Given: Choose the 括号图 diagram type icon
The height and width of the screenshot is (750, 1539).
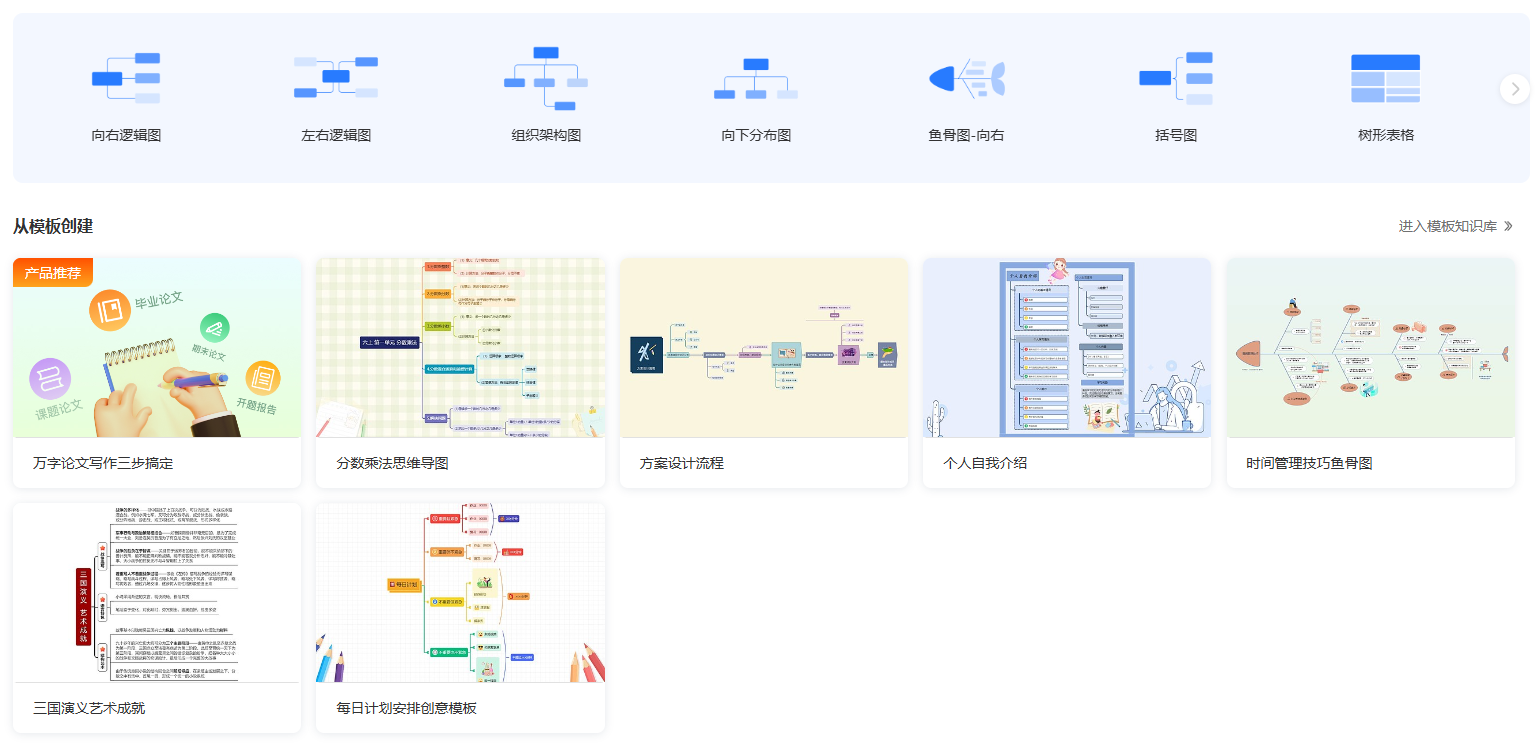Looking at the screenshot, I should (x=1175, y=75).
